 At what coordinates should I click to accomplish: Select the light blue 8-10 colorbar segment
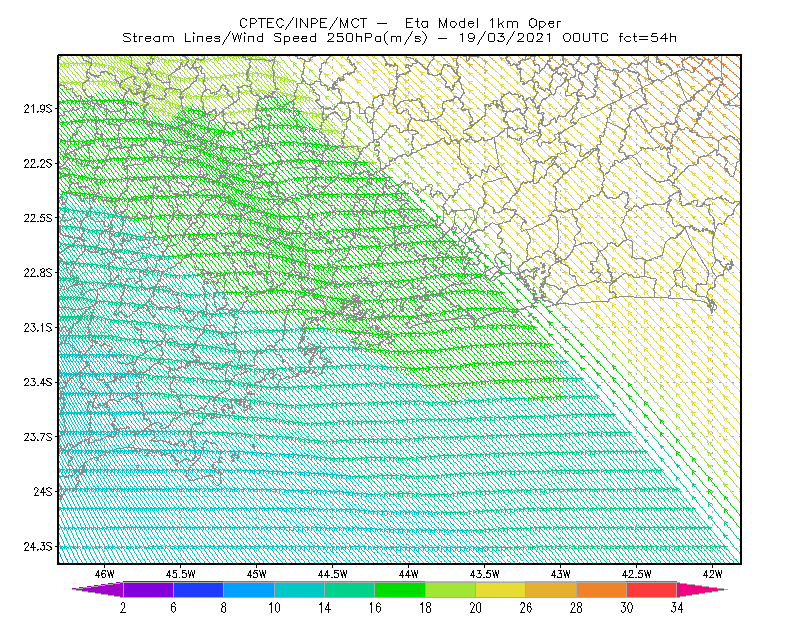(249, 589)
